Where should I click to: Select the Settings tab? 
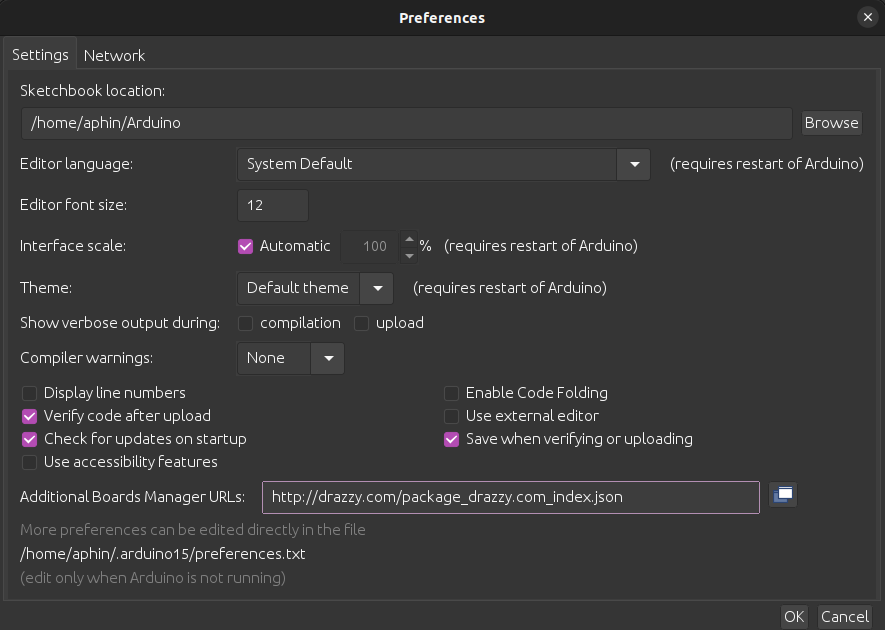click(40, 55)
